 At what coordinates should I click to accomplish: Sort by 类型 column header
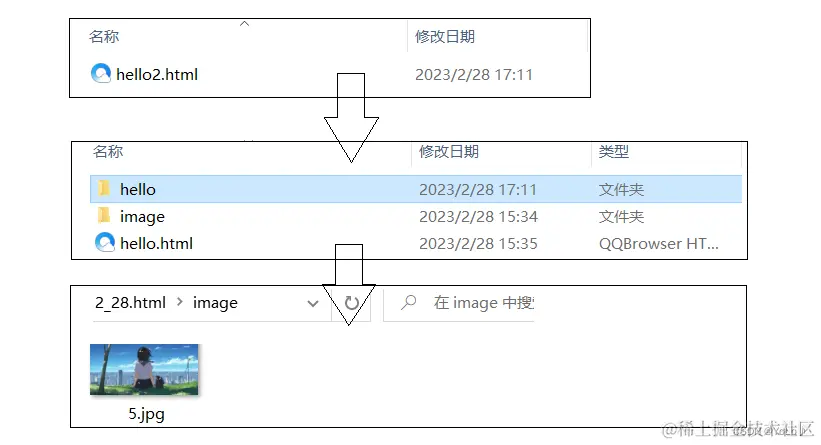point(614,152)
